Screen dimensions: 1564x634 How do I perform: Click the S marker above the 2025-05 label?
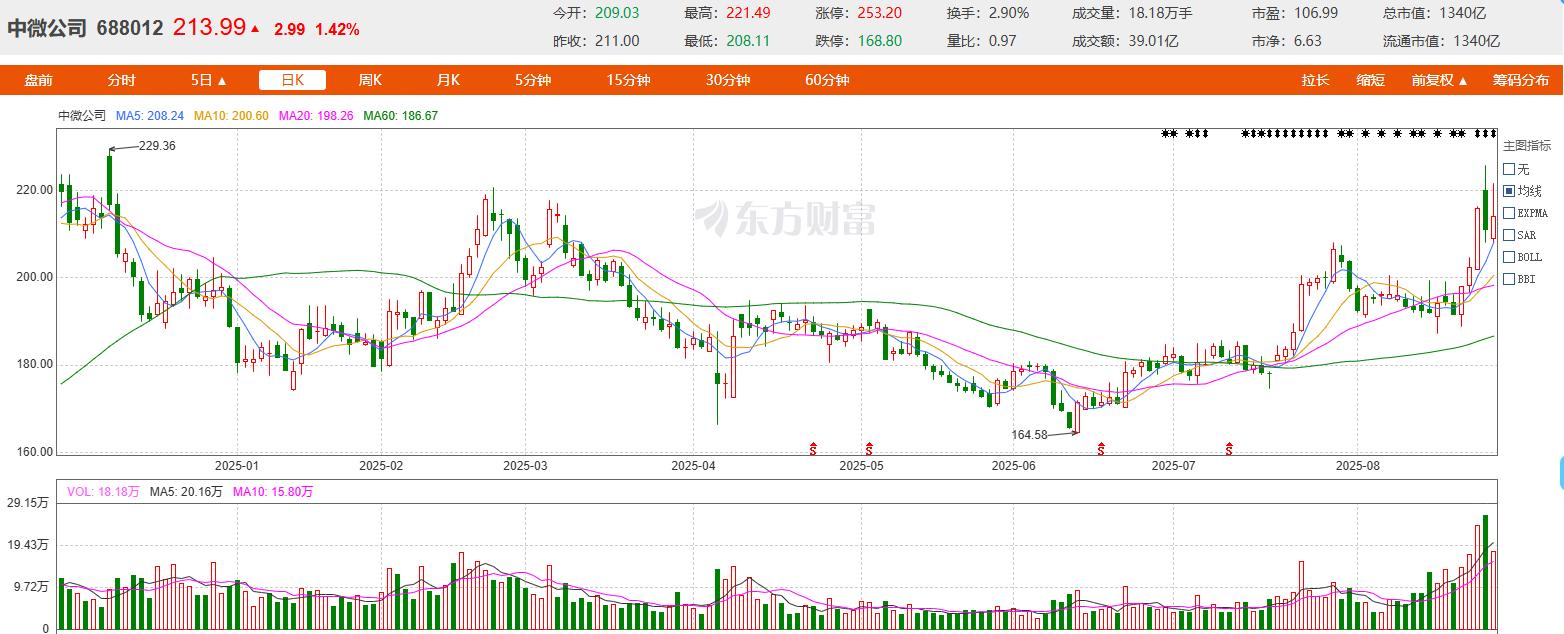click(870, 448)
